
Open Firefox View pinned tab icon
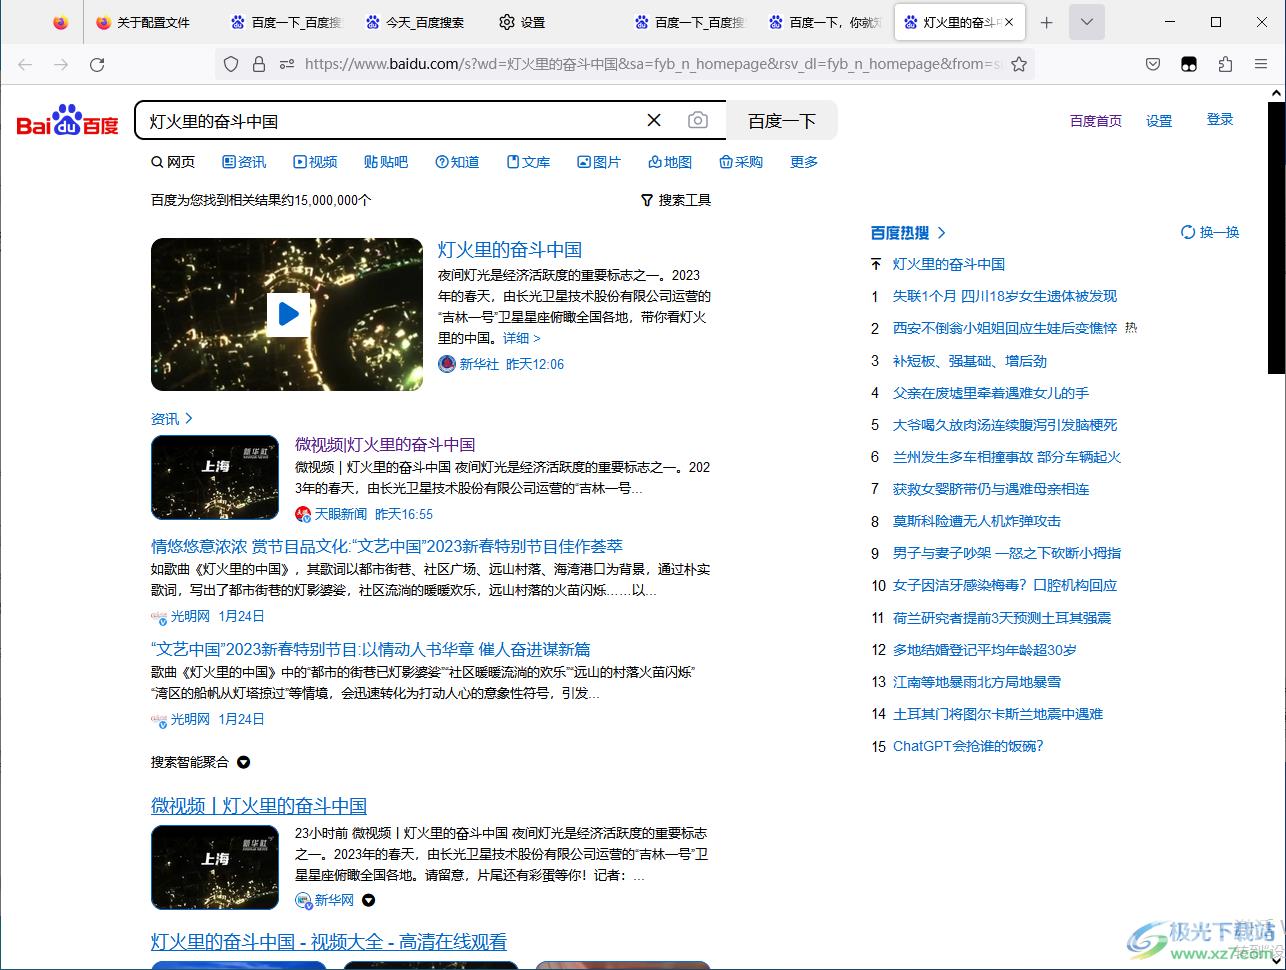[x=61, y=22]
